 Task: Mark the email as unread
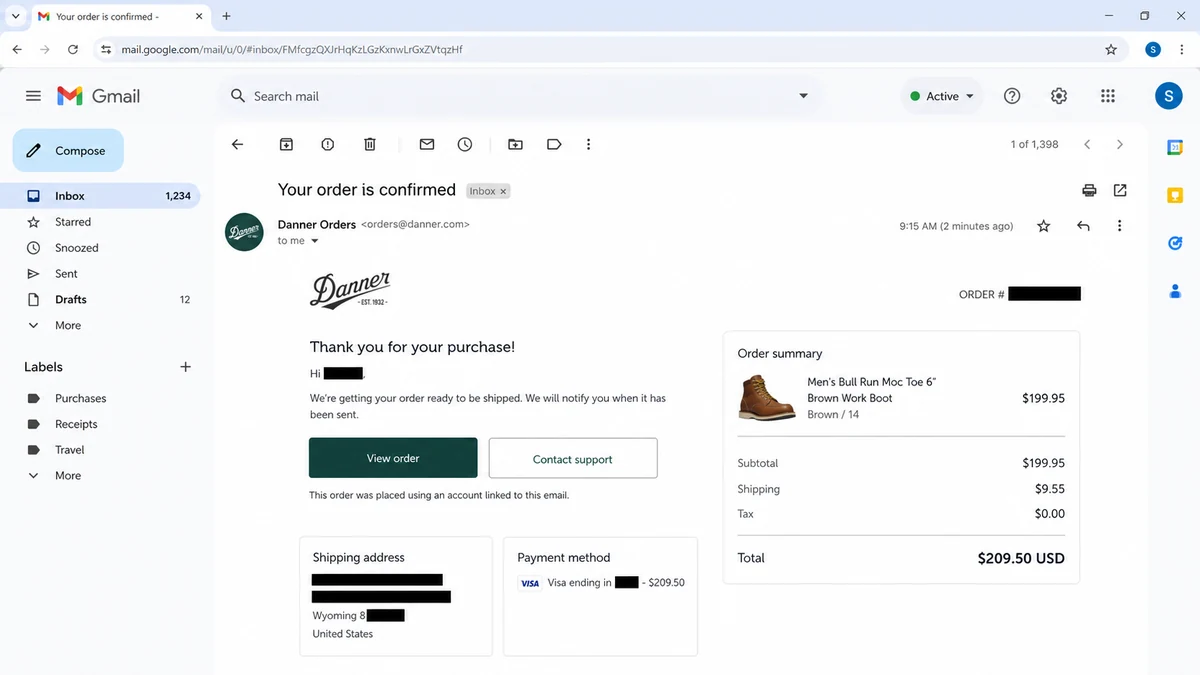click(427, 144)
